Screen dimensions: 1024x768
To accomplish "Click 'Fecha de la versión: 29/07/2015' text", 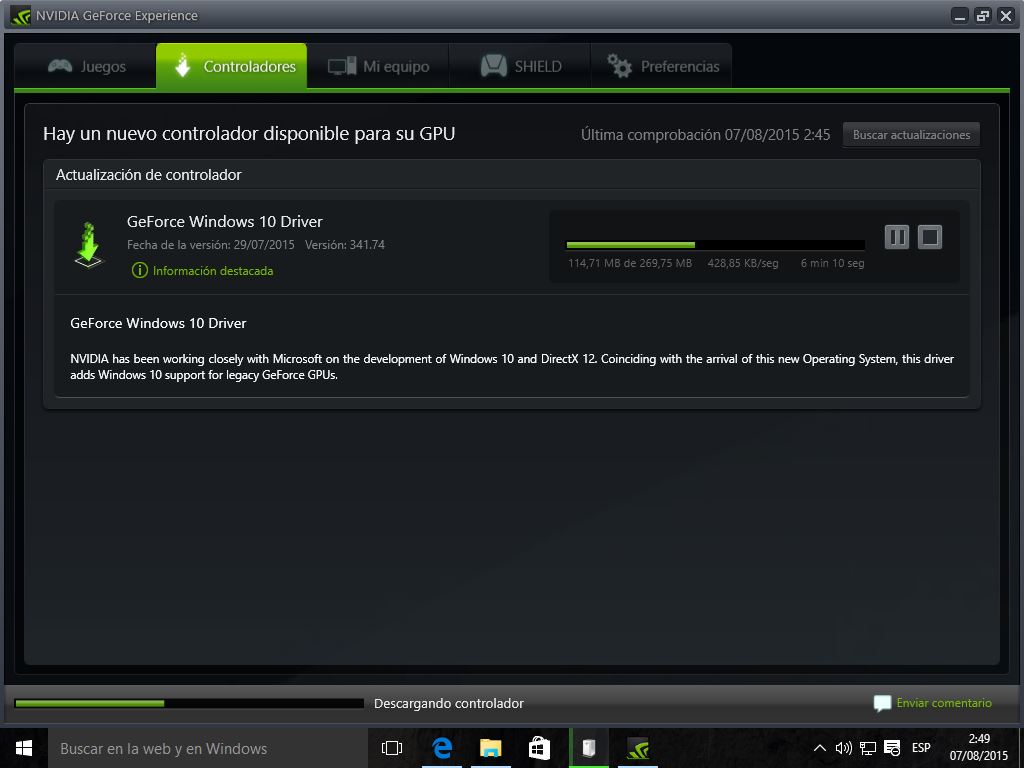I will (x=210, y=245).
